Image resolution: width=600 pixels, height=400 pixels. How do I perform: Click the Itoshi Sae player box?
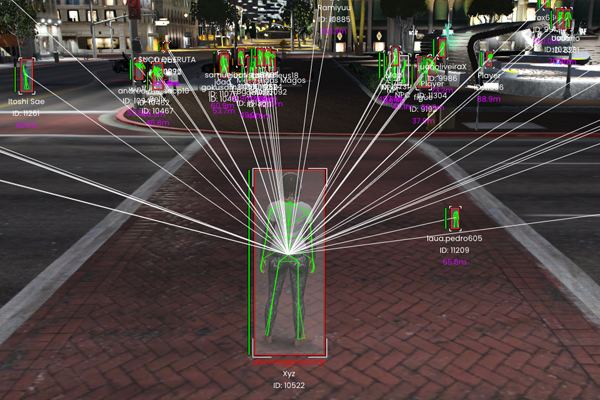[25, 77]
